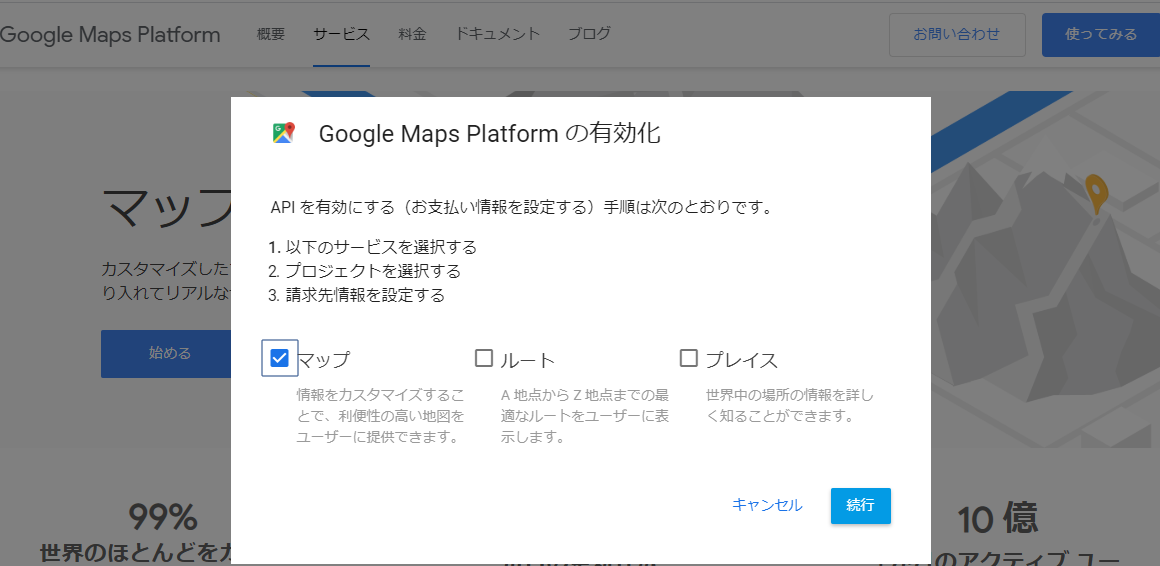Click the step text 以下のサービスを選択する
This screenshot has height=566, width=1160.
pyautogui.click(x=381, y=246)
